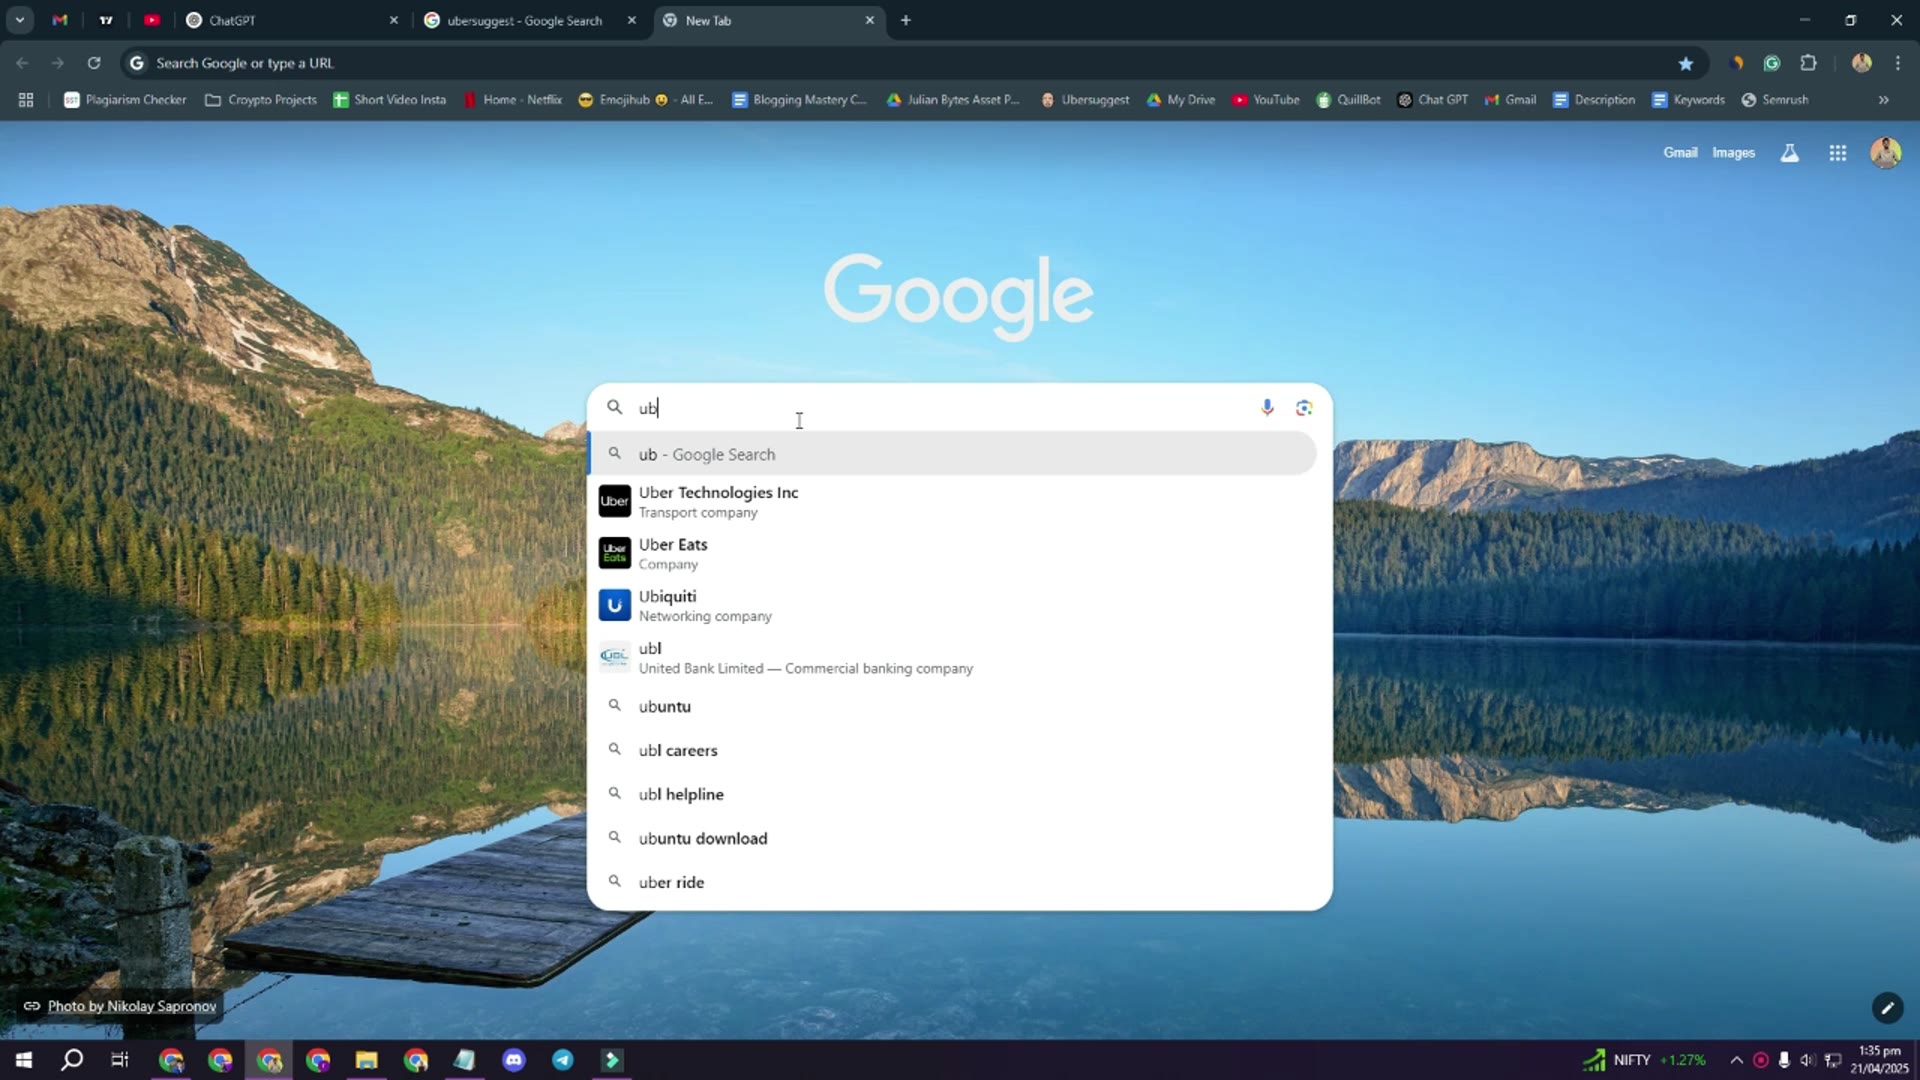Click the Google account profile picture
This screenshot has height=1080, width=1920.
point(1886,153)
